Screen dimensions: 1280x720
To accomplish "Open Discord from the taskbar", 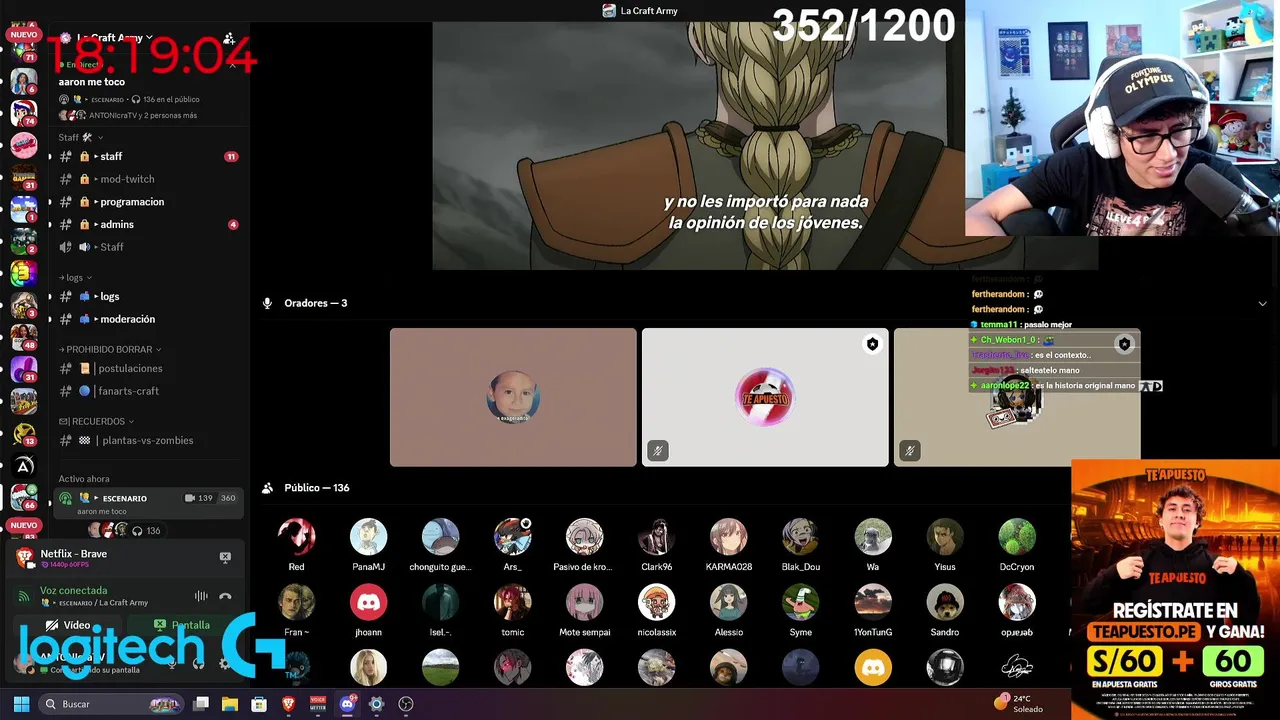I will point(347,704).
